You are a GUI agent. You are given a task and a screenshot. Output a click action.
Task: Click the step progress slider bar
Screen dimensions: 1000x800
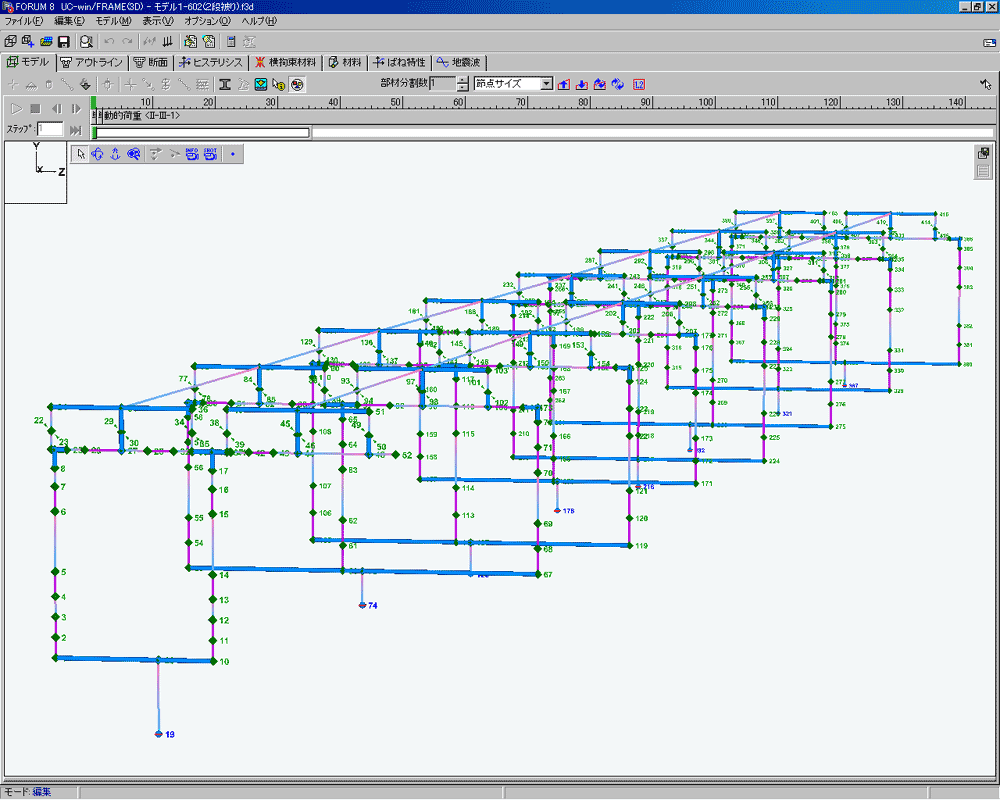pyautogui.click(x=202, y=132)
